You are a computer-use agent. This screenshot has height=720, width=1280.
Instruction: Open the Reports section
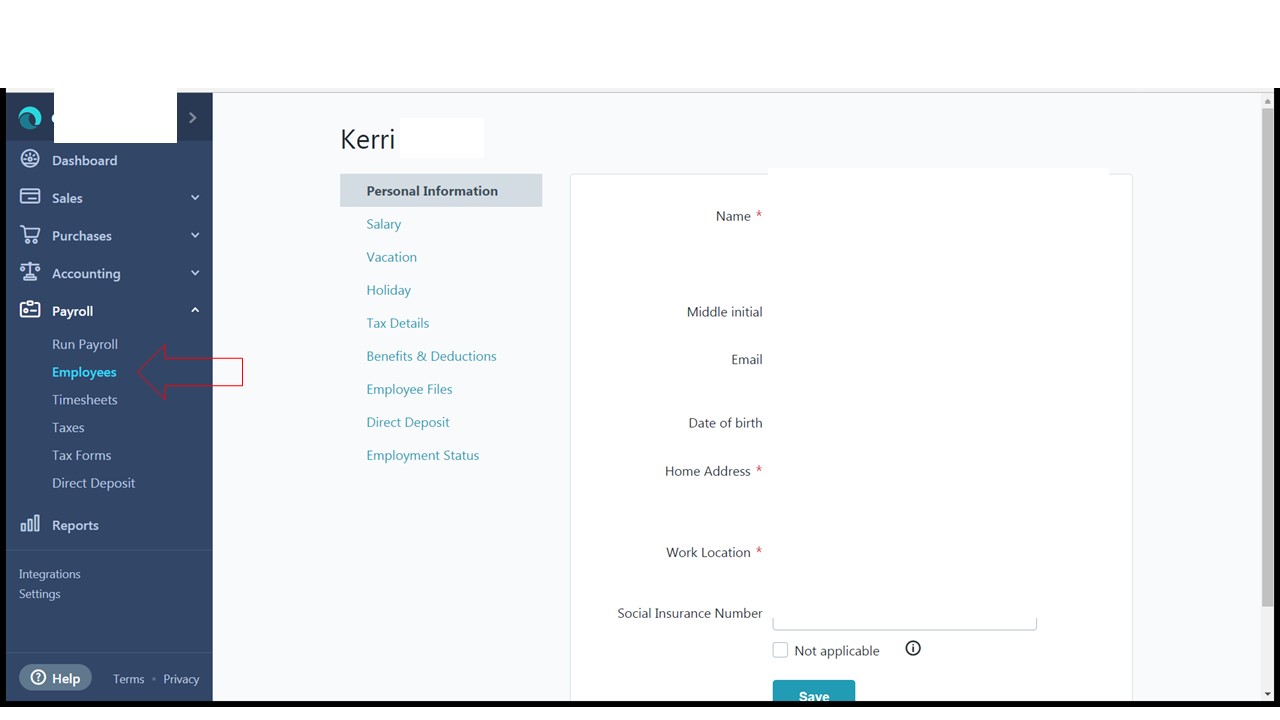click(75, 525)
